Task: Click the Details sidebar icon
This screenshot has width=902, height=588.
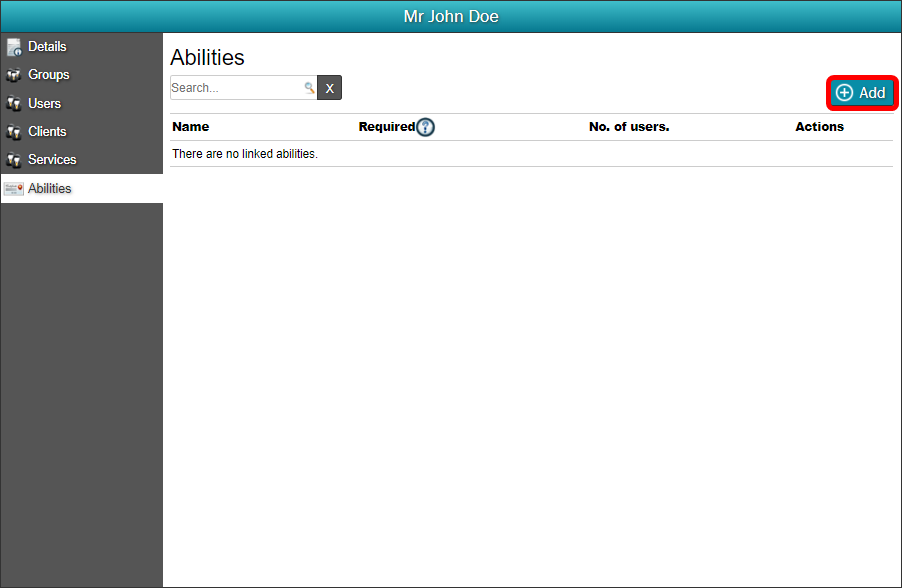Action: pos(14,47)
